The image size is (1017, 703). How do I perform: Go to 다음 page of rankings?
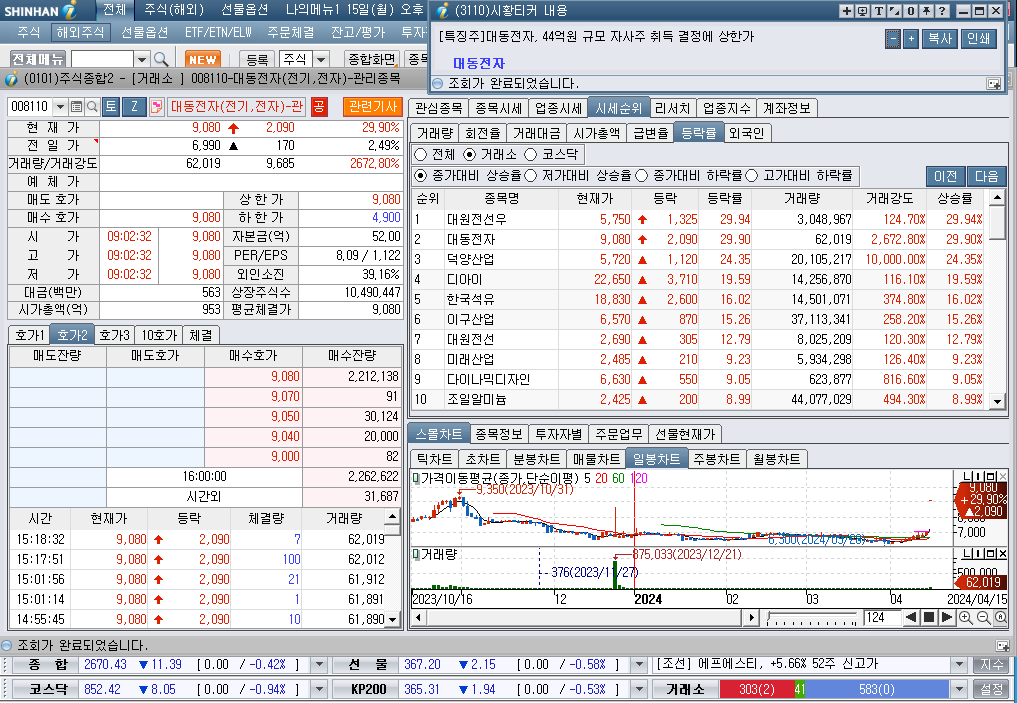tap(986, 176)
